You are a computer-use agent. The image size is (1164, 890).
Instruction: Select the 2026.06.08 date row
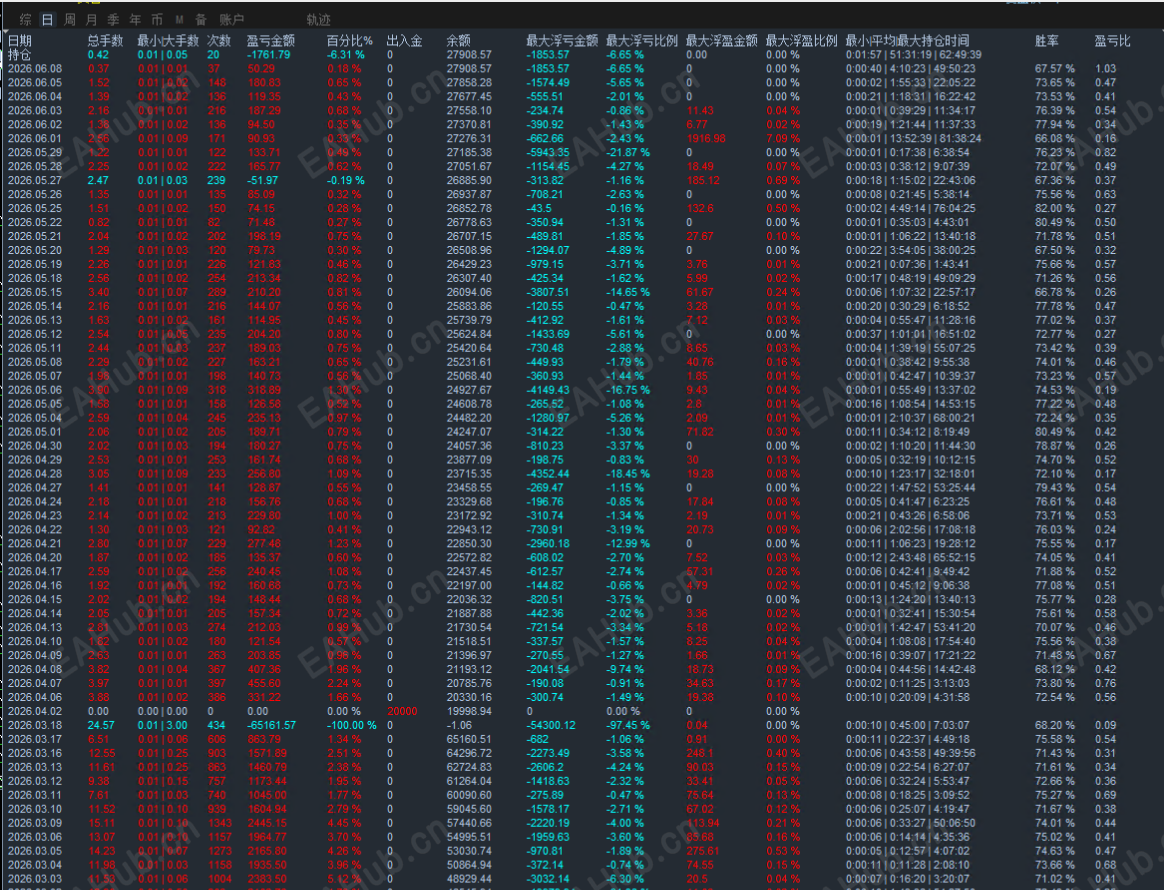[x=35, y=69]
